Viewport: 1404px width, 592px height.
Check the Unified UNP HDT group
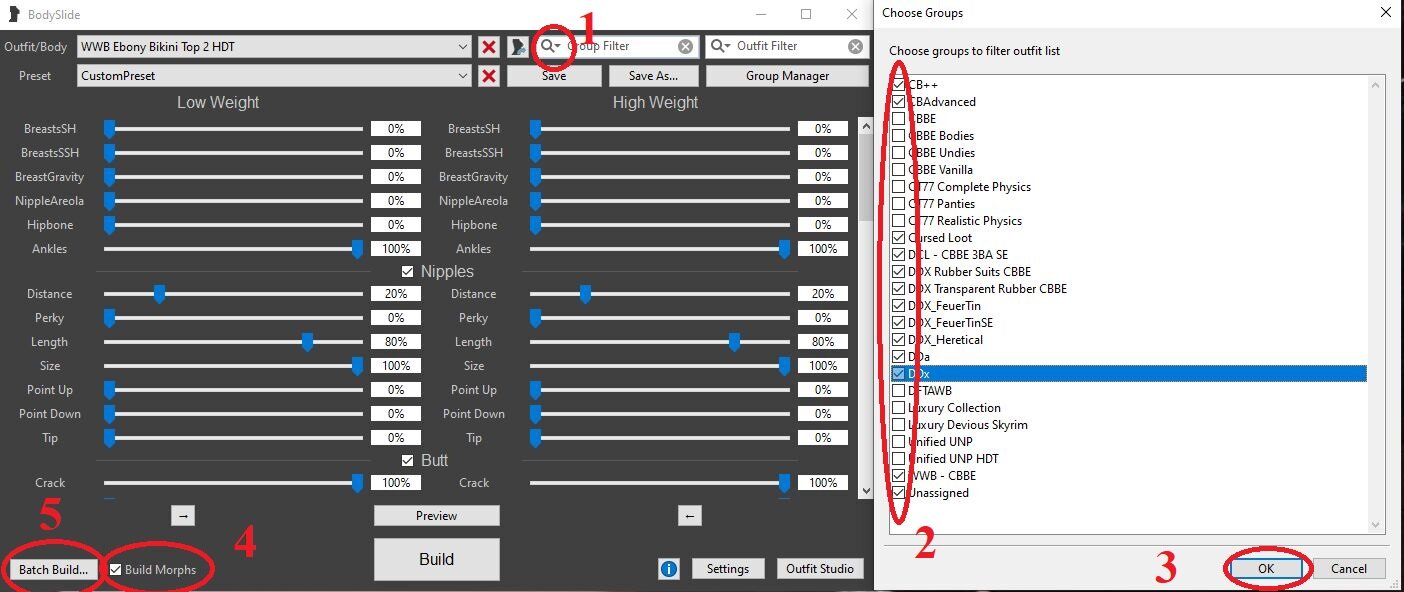tap(899, 459)
